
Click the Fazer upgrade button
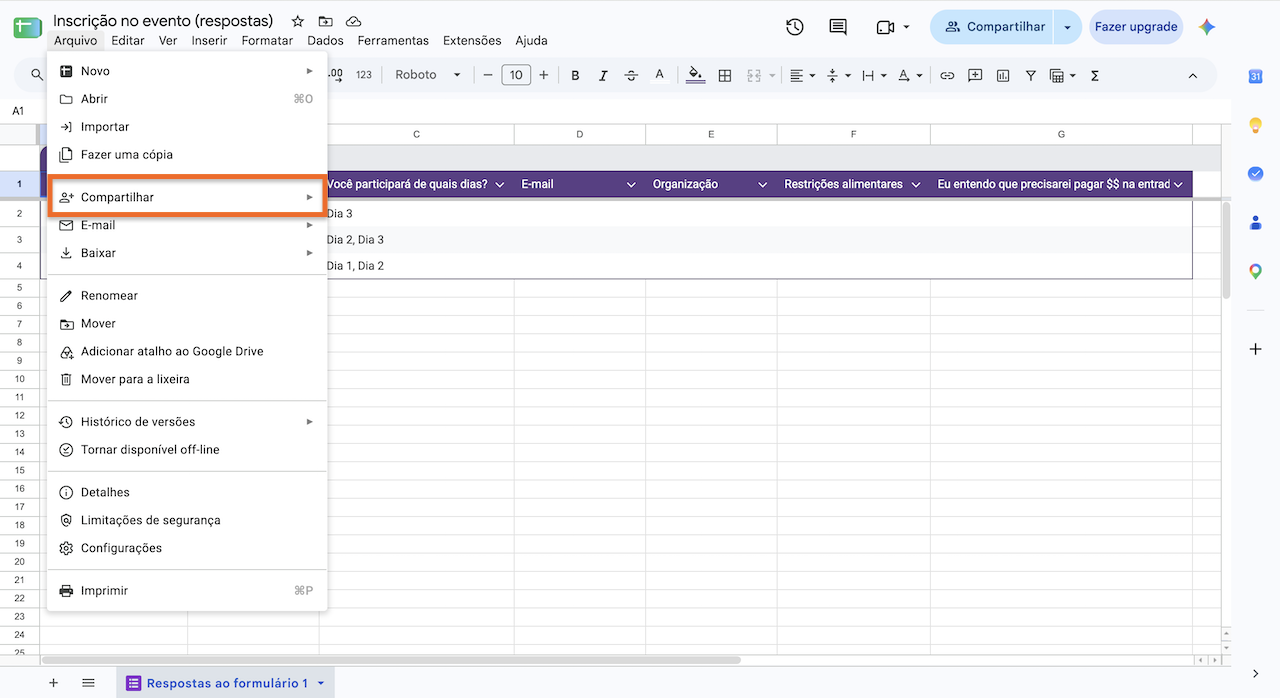pyautogui.click(x=1136, y=27)
